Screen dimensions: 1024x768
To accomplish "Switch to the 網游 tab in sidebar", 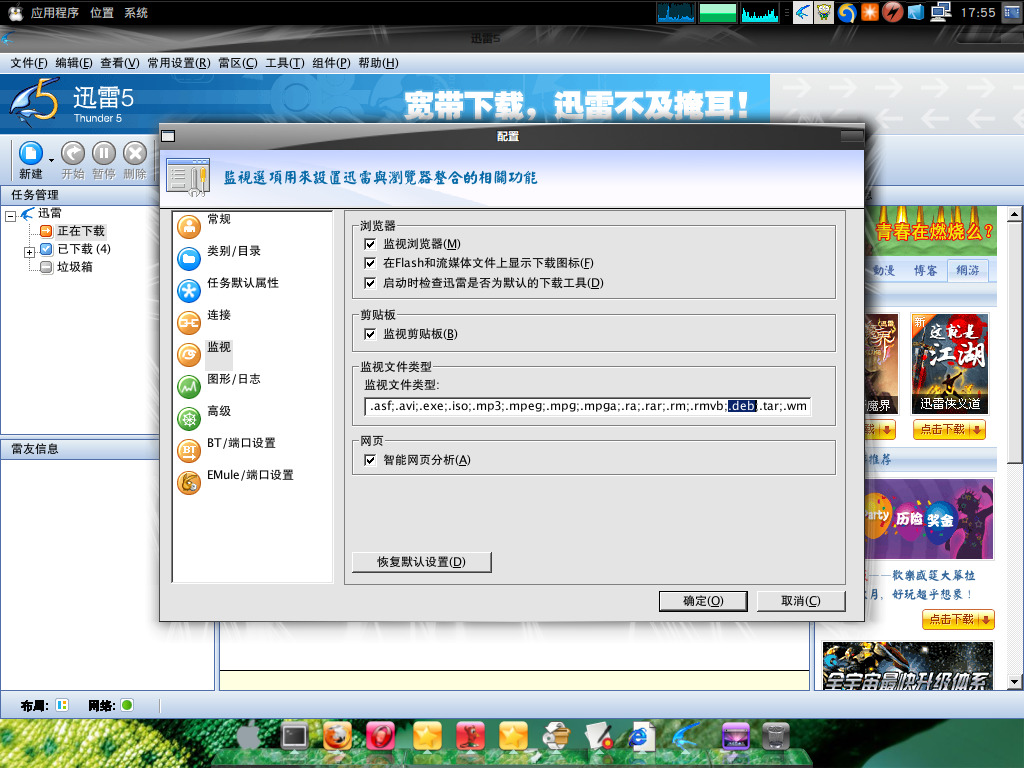I will click(968, 270).
